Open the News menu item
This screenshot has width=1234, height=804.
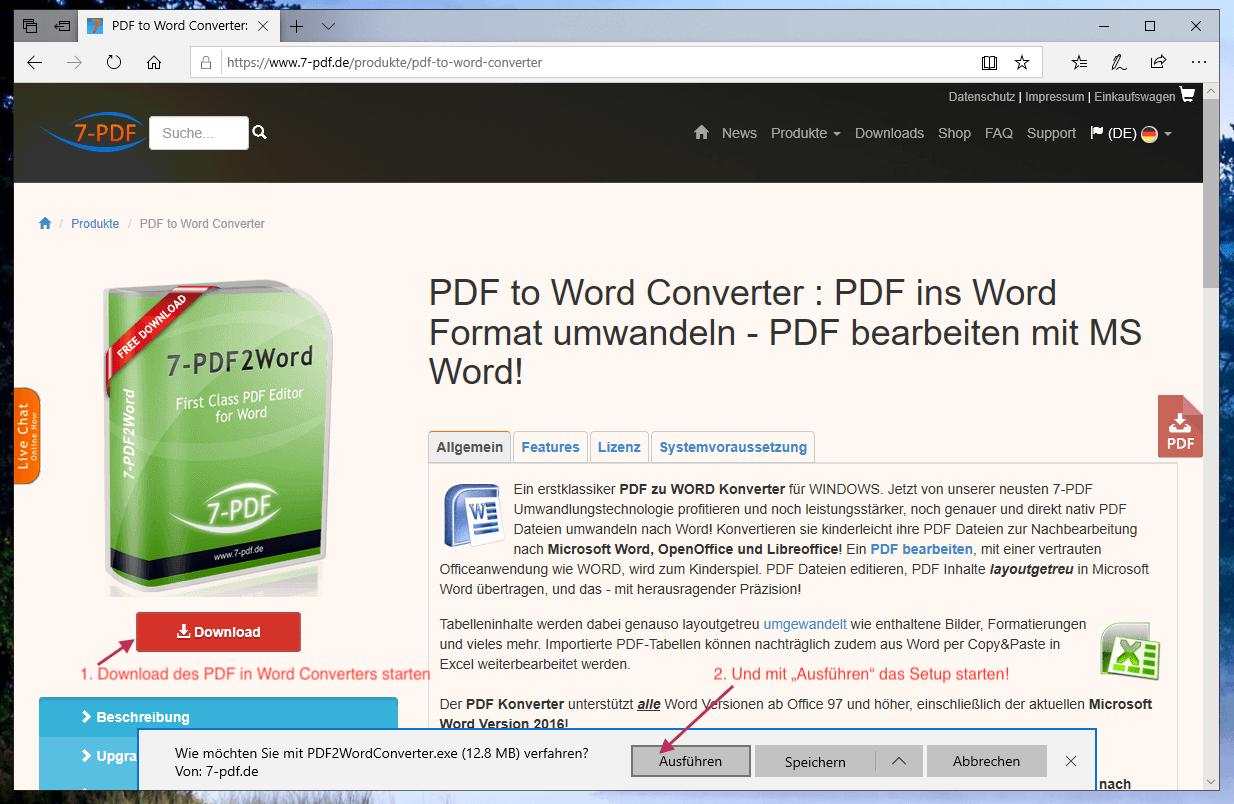point(739,133)
